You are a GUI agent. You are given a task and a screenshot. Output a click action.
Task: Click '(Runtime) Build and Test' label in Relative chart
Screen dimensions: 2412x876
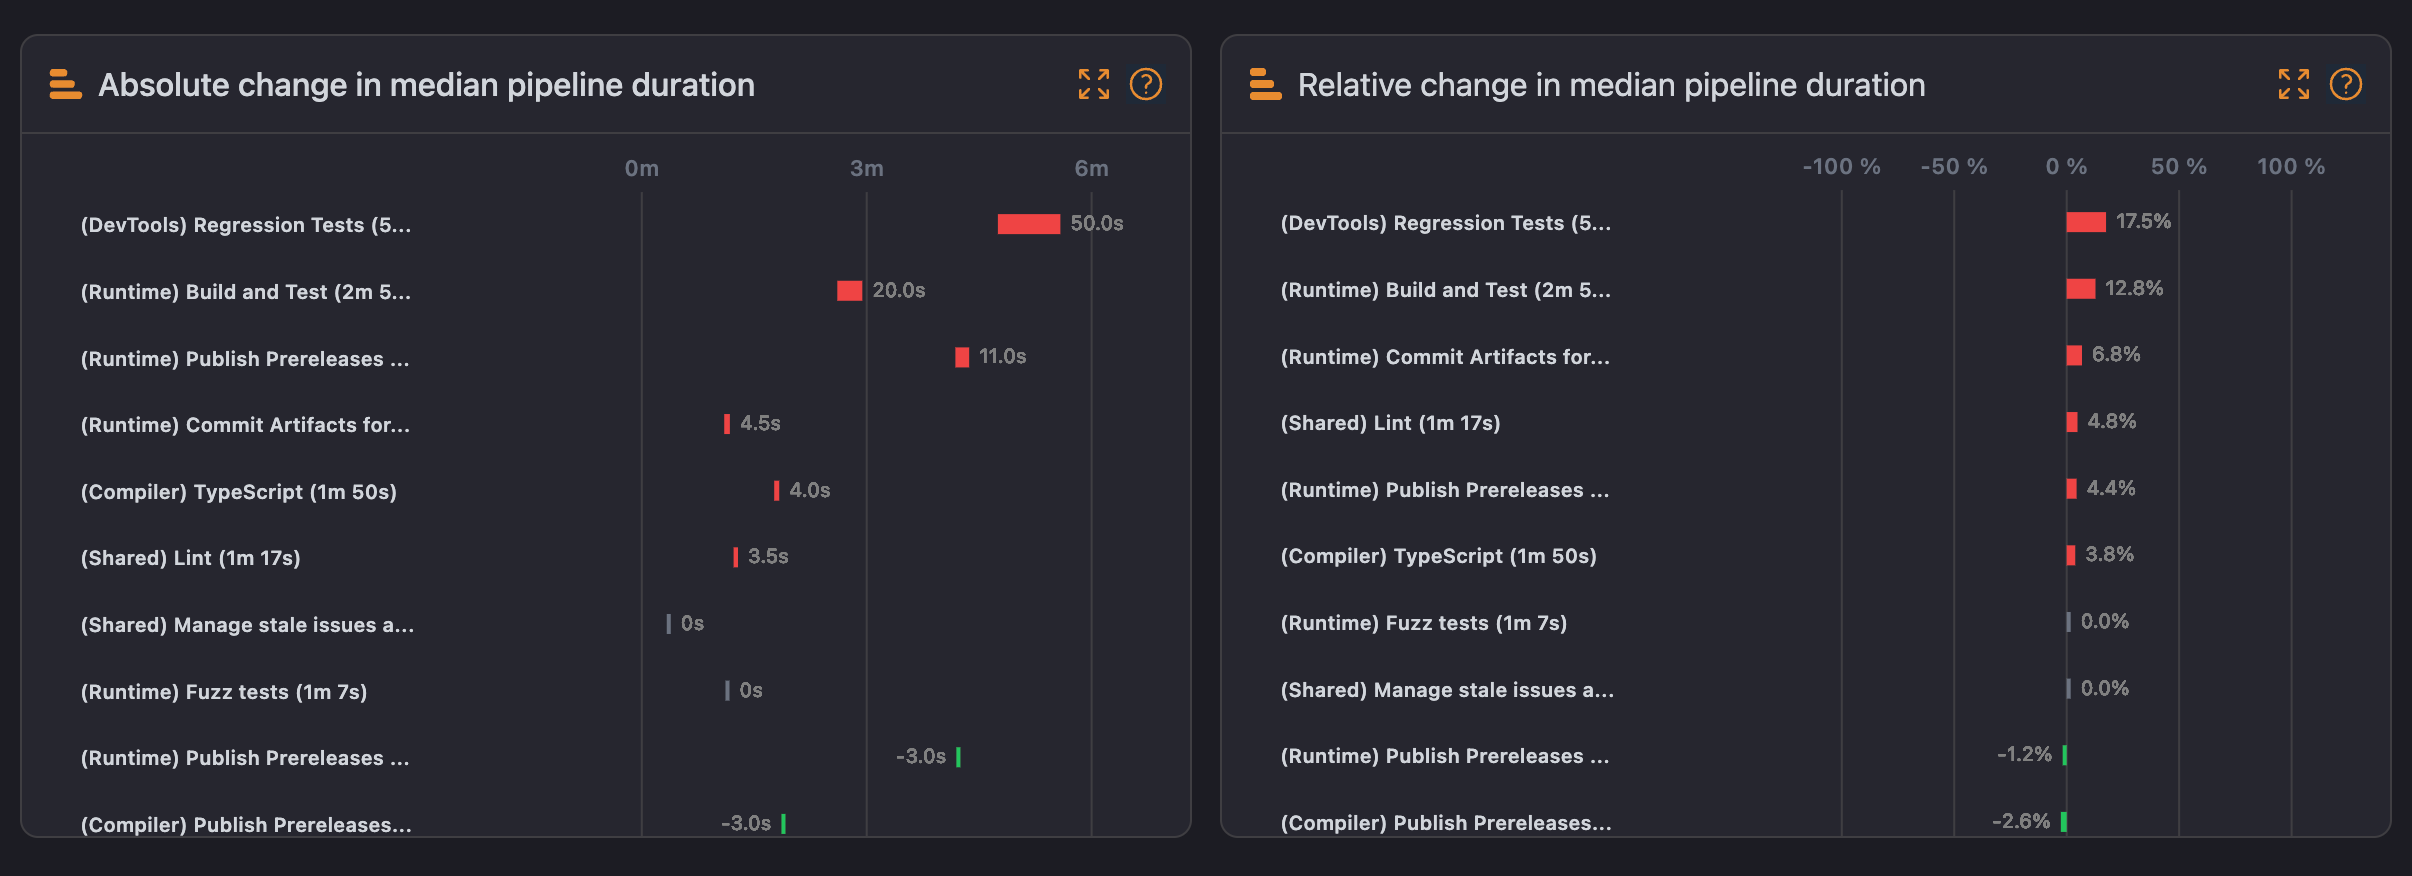pyautogui.click(x=1446, y=290)
